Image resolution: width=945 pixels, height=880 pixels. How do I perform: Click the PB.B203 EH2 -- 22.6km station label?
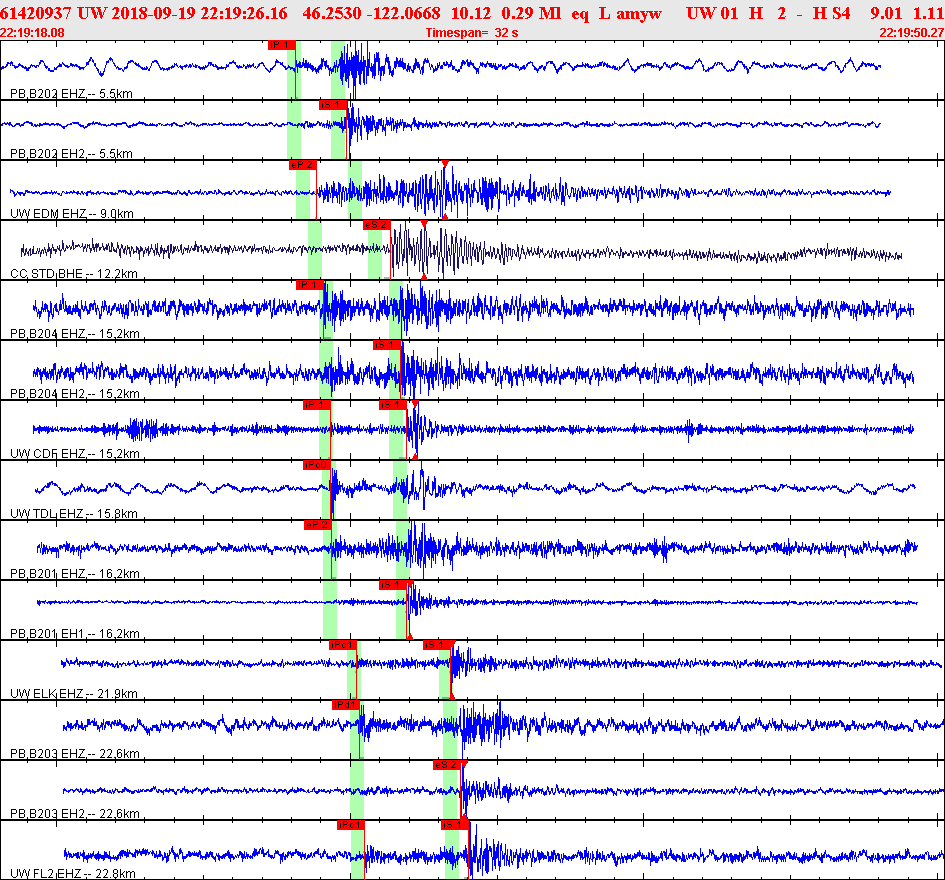point(75,813)
